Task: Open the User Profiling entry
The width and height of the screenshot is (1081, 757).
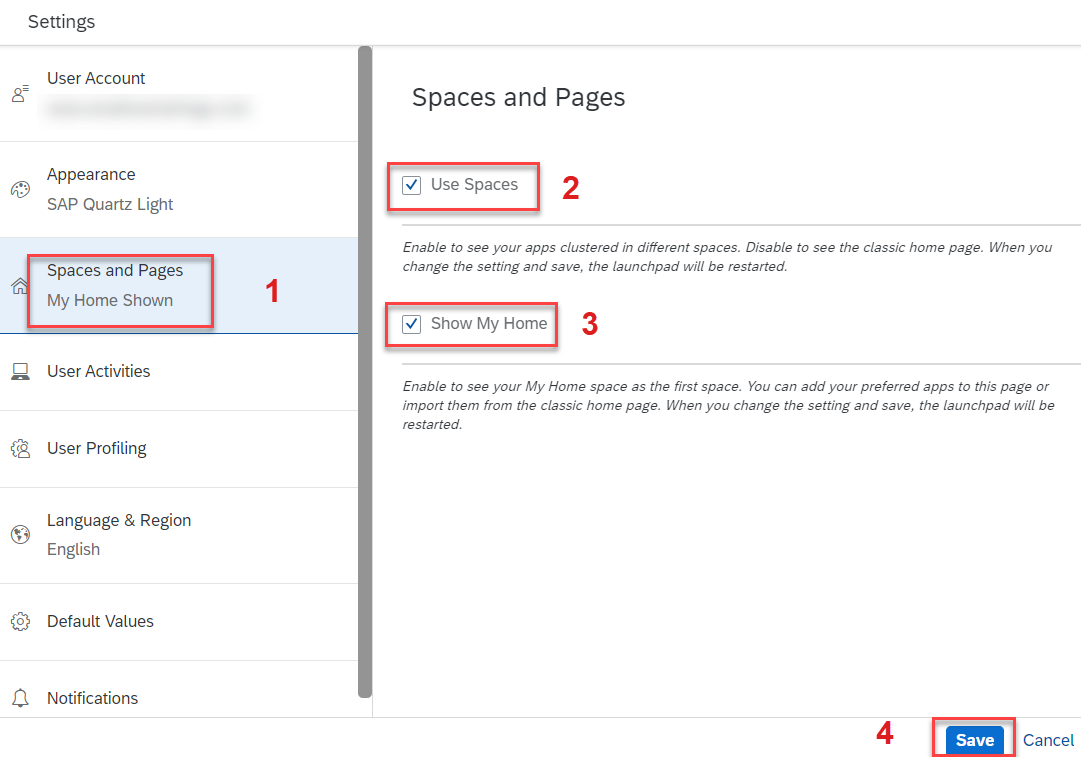Action: pyautogui.click(x=179, y=449)
